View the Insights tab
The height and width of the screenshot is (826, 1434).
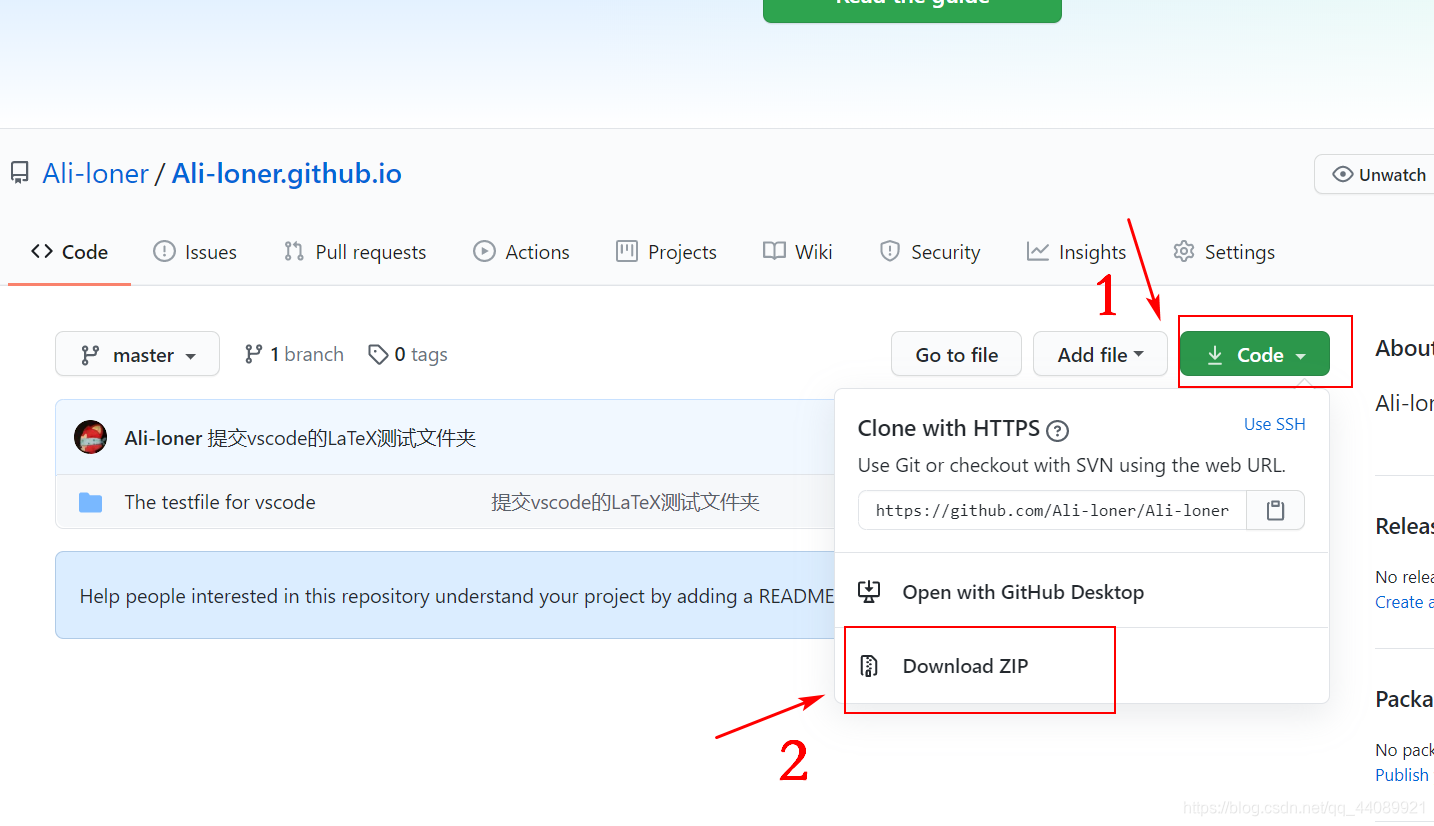[1077, 252]
